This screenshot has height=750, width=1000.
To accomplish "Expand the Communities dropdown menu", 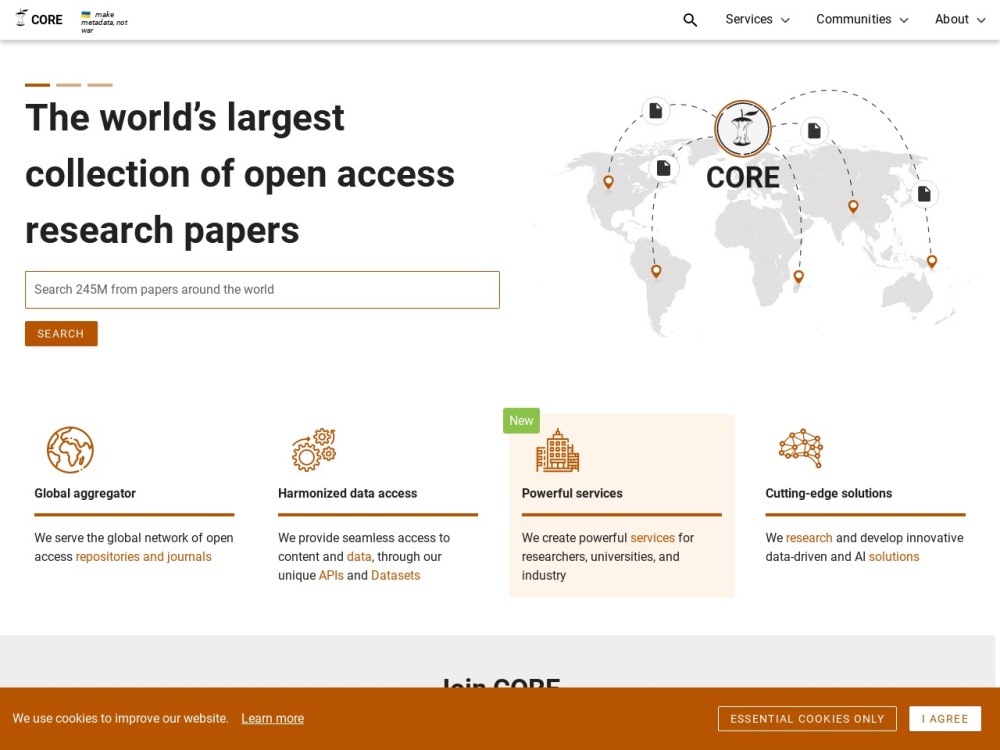I will pyautogui.click(x=862, y=20).
